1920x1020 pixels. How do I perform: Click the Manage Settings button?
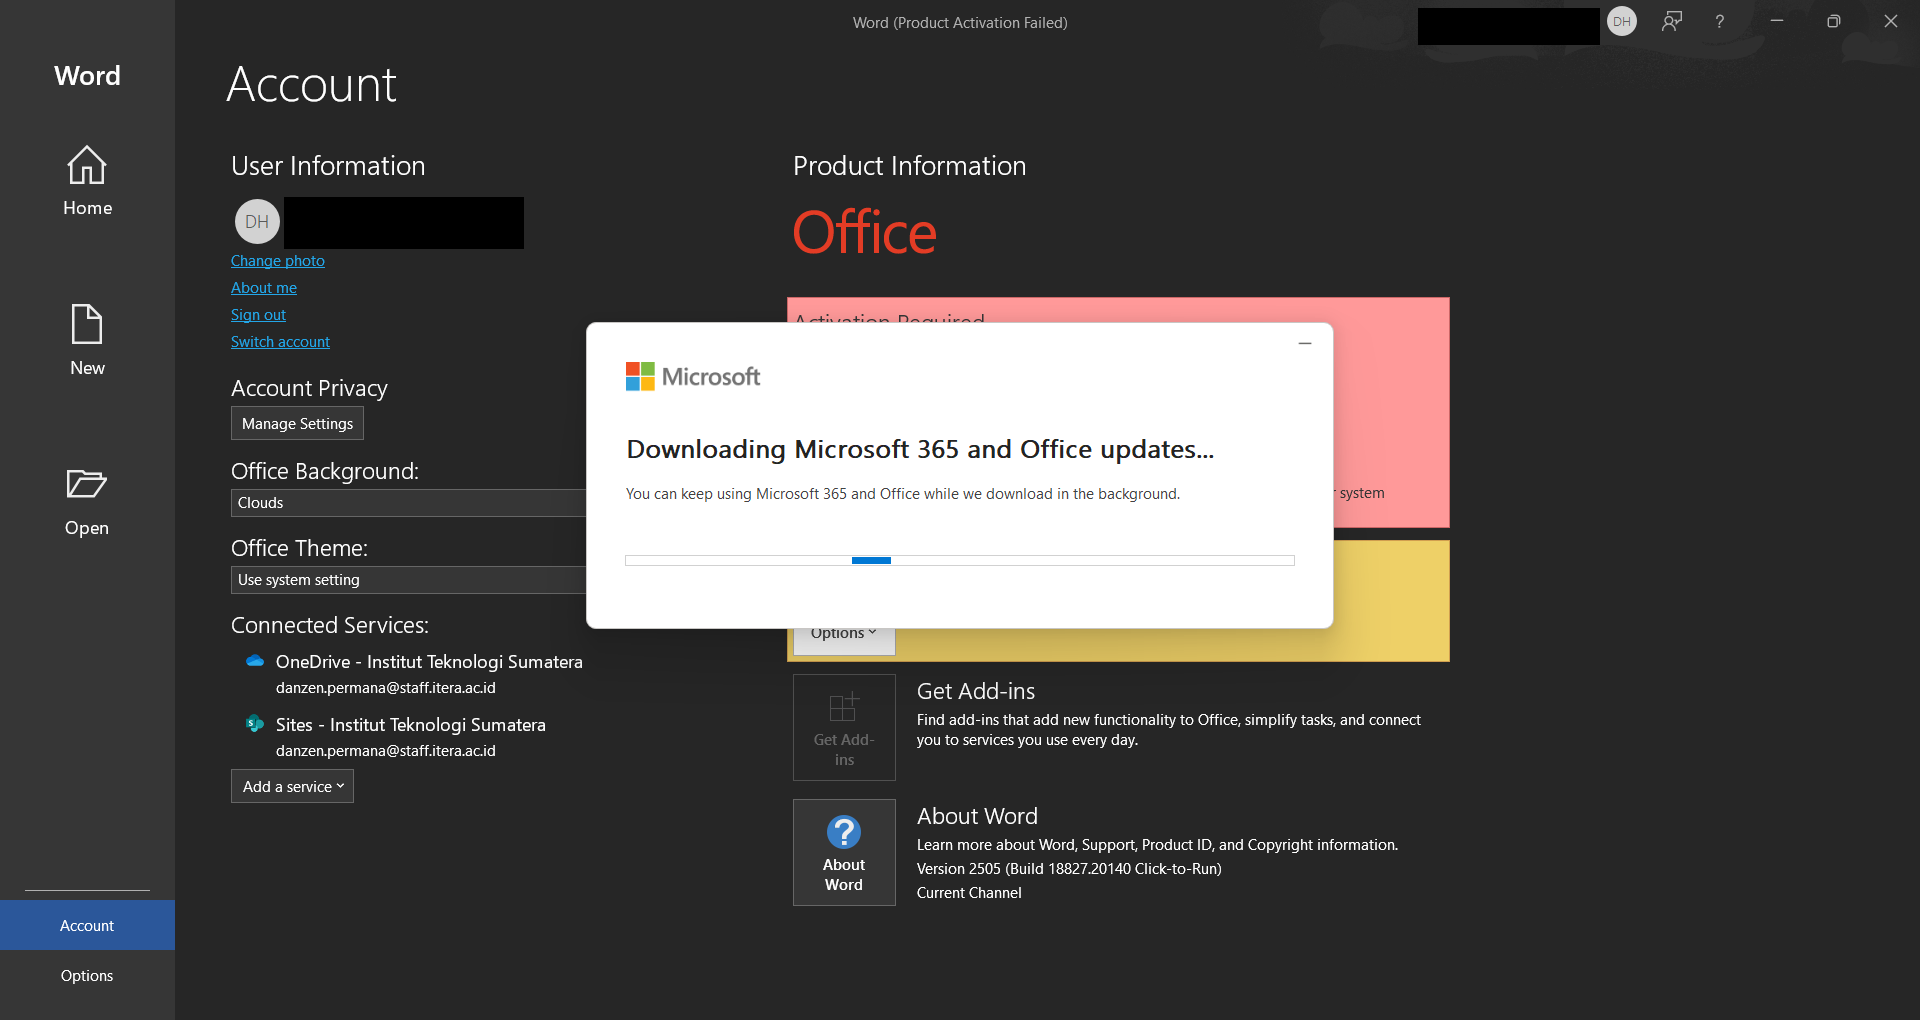click(297, 424)
